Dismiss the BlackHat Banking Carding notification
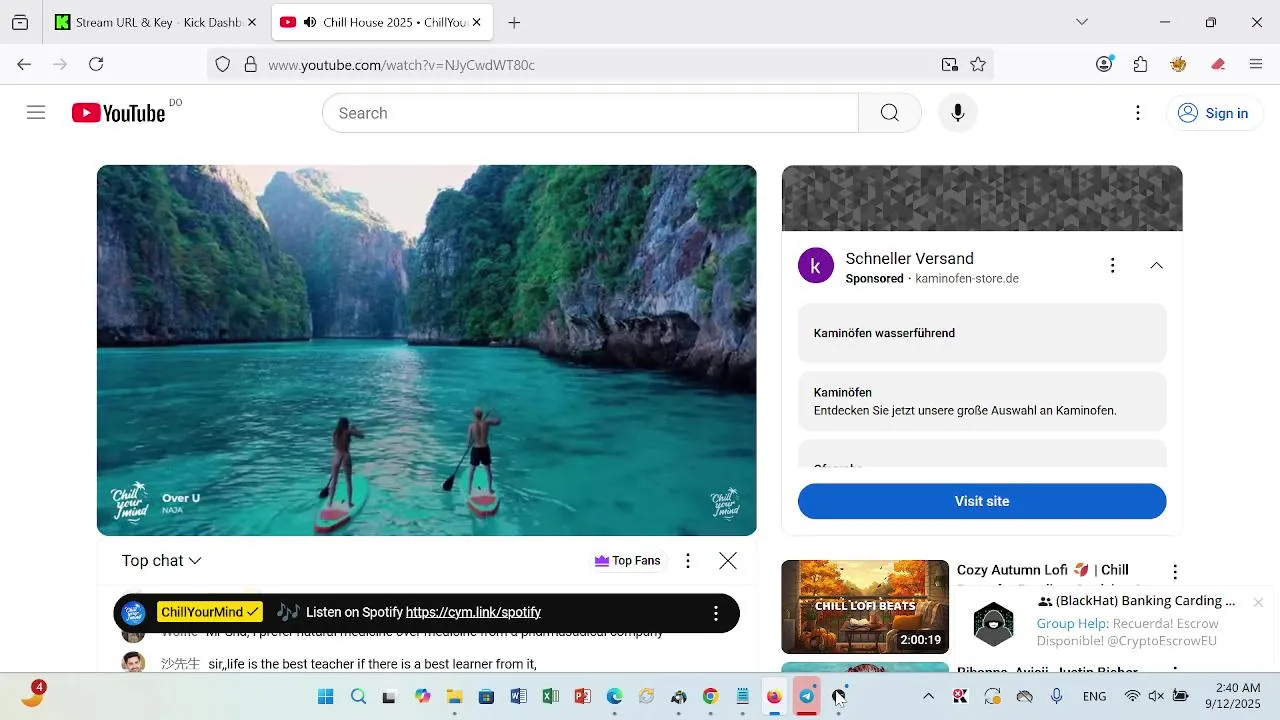Image resolution: width=1280 pixels, height=720 pixels. tap(1258, 602)
